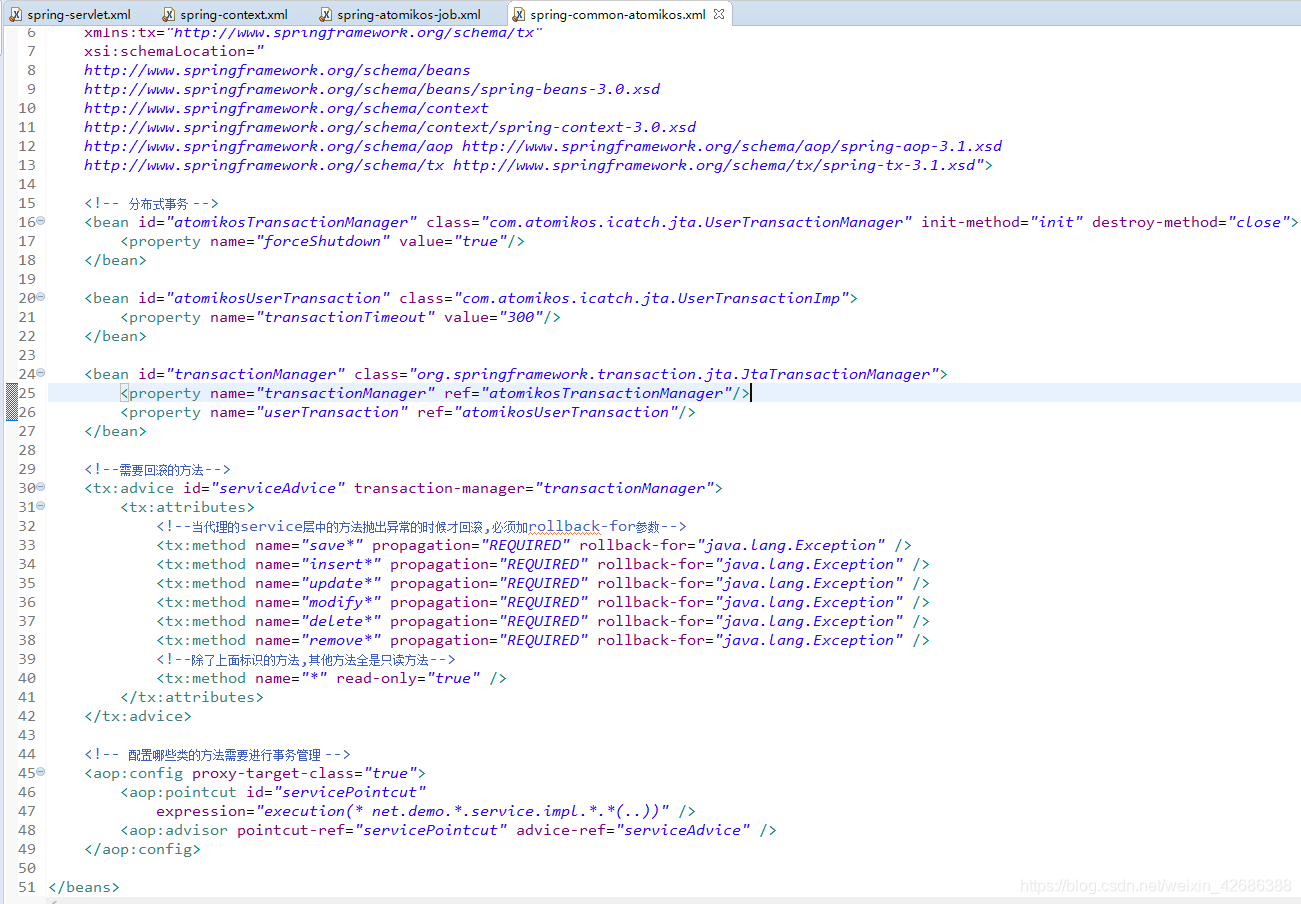The height and width of the screenshot is (904, 1301).
Task: Click the spring-aop-3.1.xsd URL on line 12
Action: (x=732, y=146)
